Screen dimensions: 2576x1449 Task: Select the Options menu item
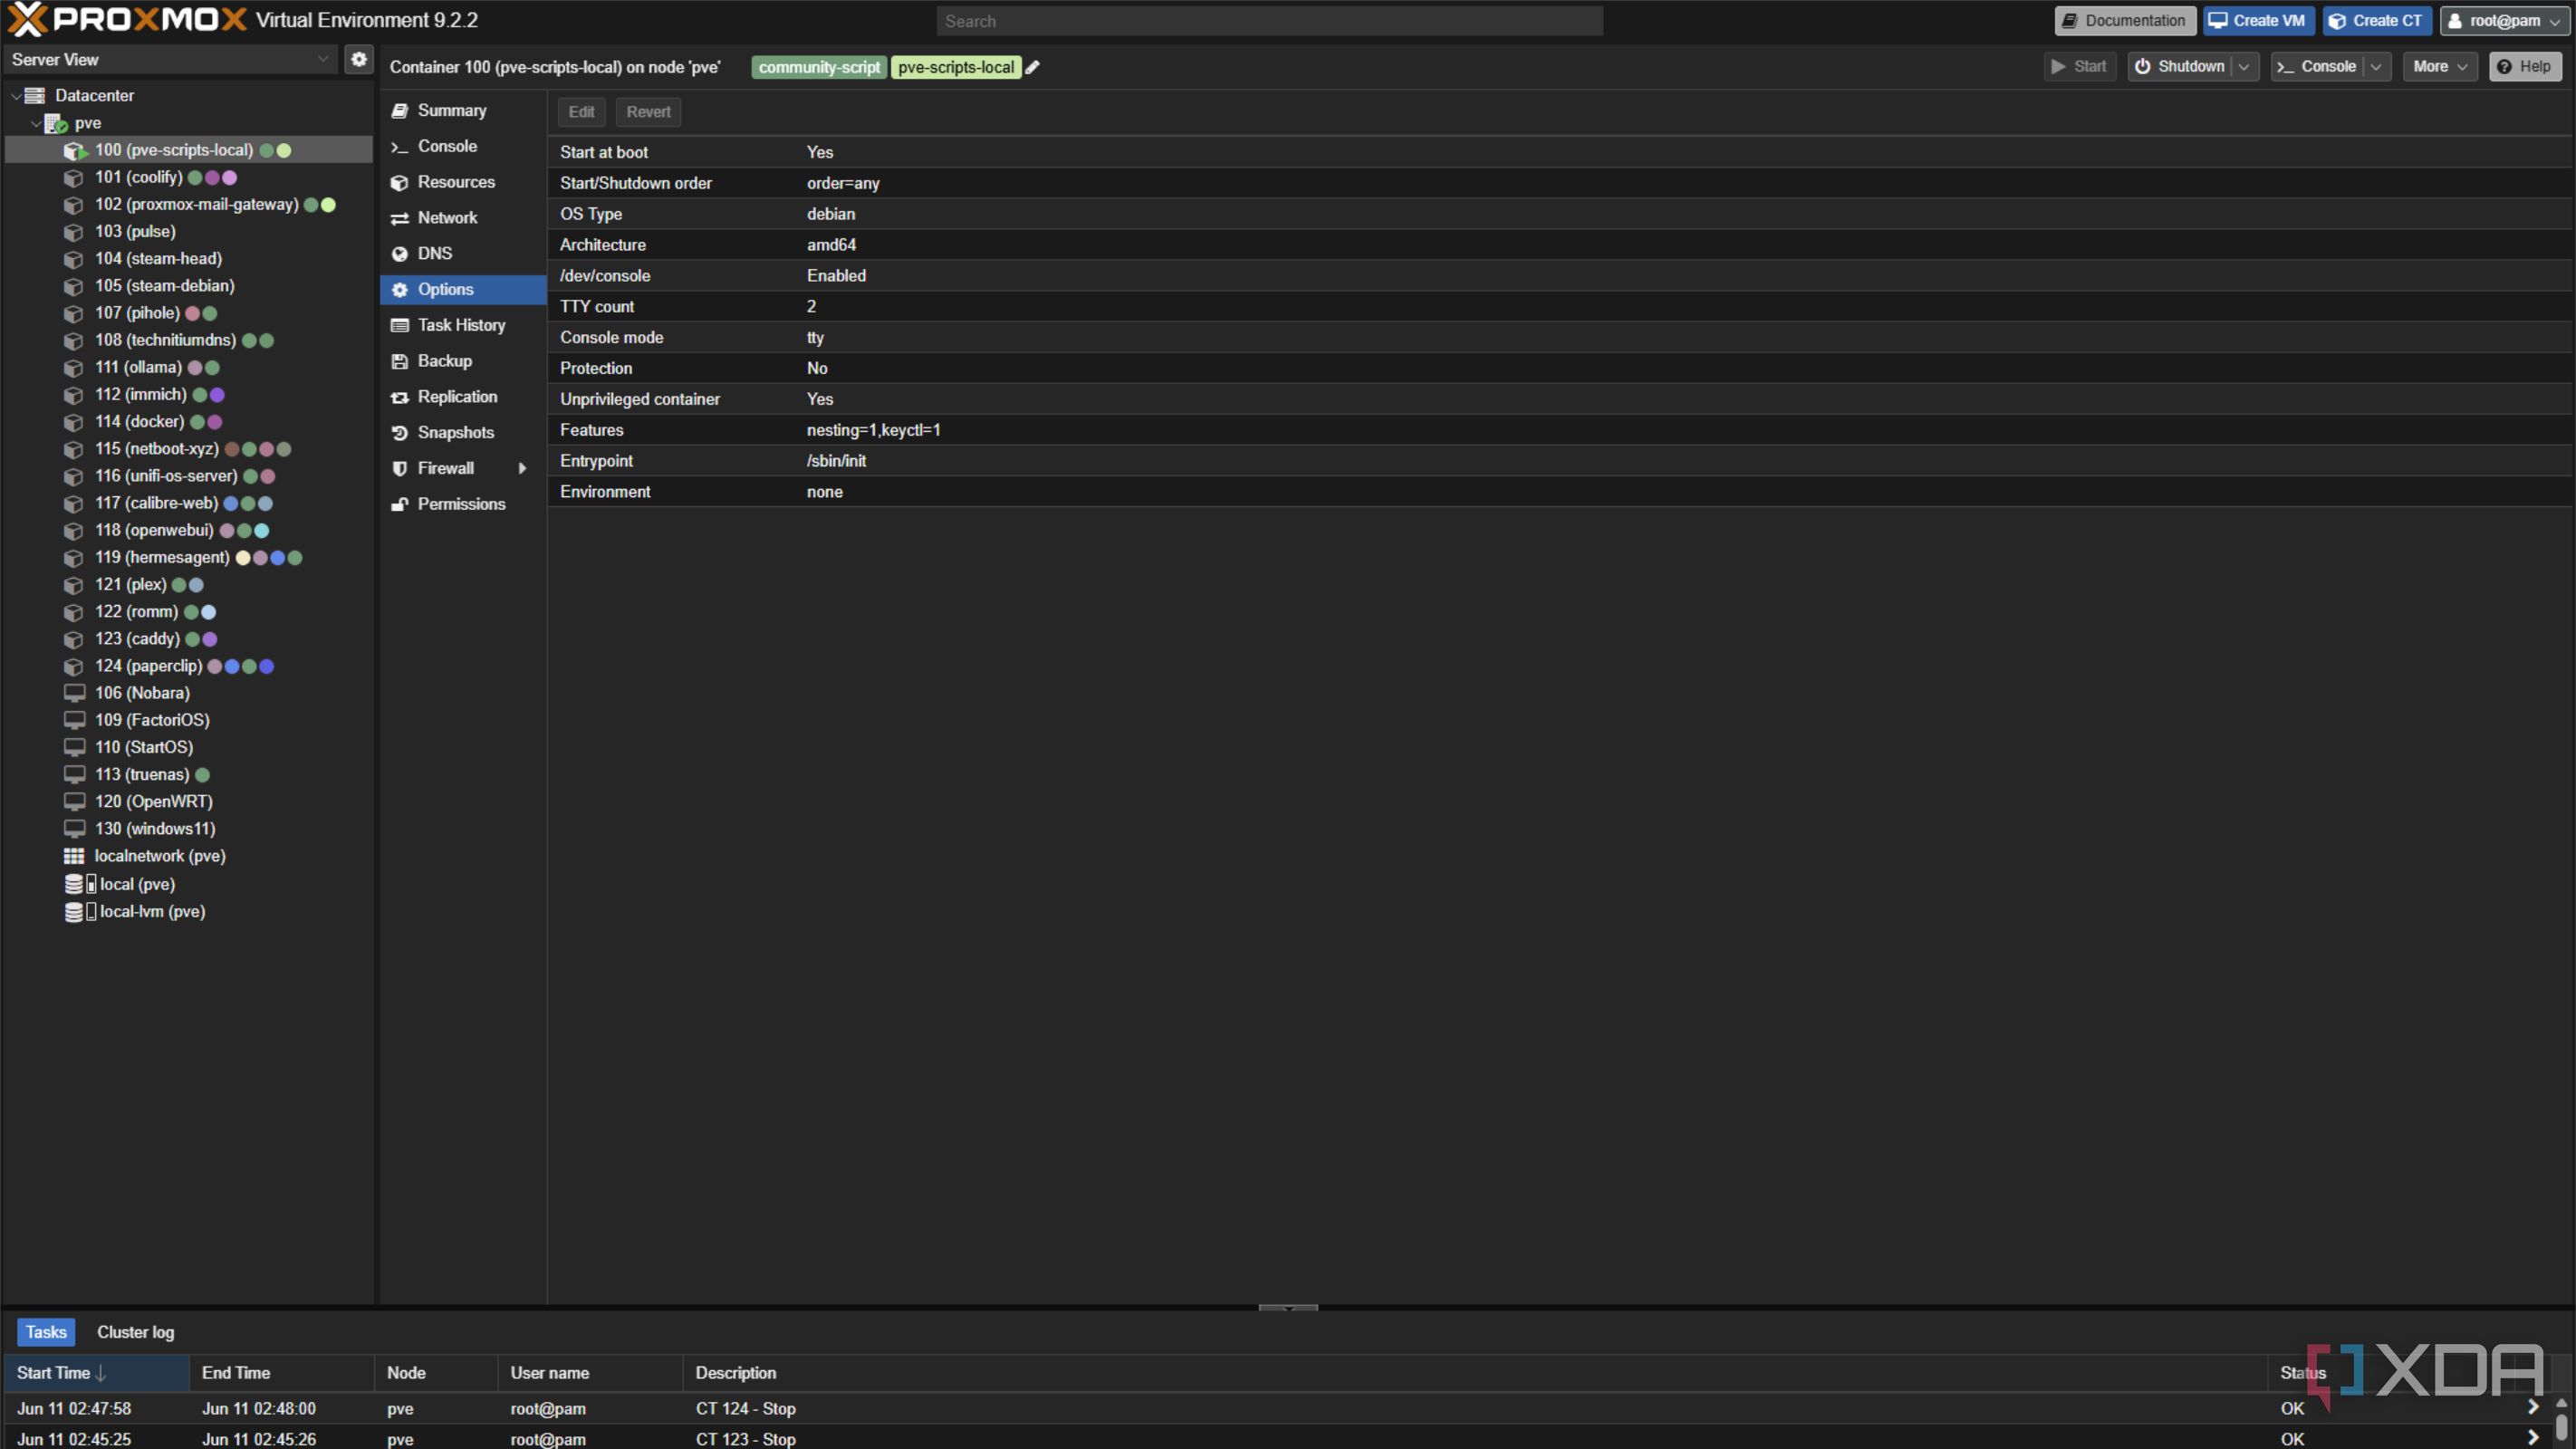(x=463, y=290)
